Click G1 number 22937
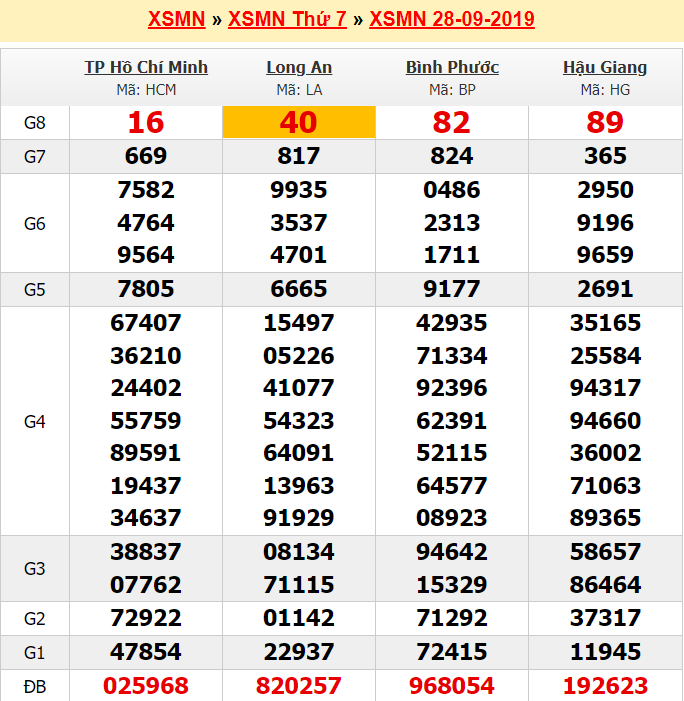 coord(299,652)
